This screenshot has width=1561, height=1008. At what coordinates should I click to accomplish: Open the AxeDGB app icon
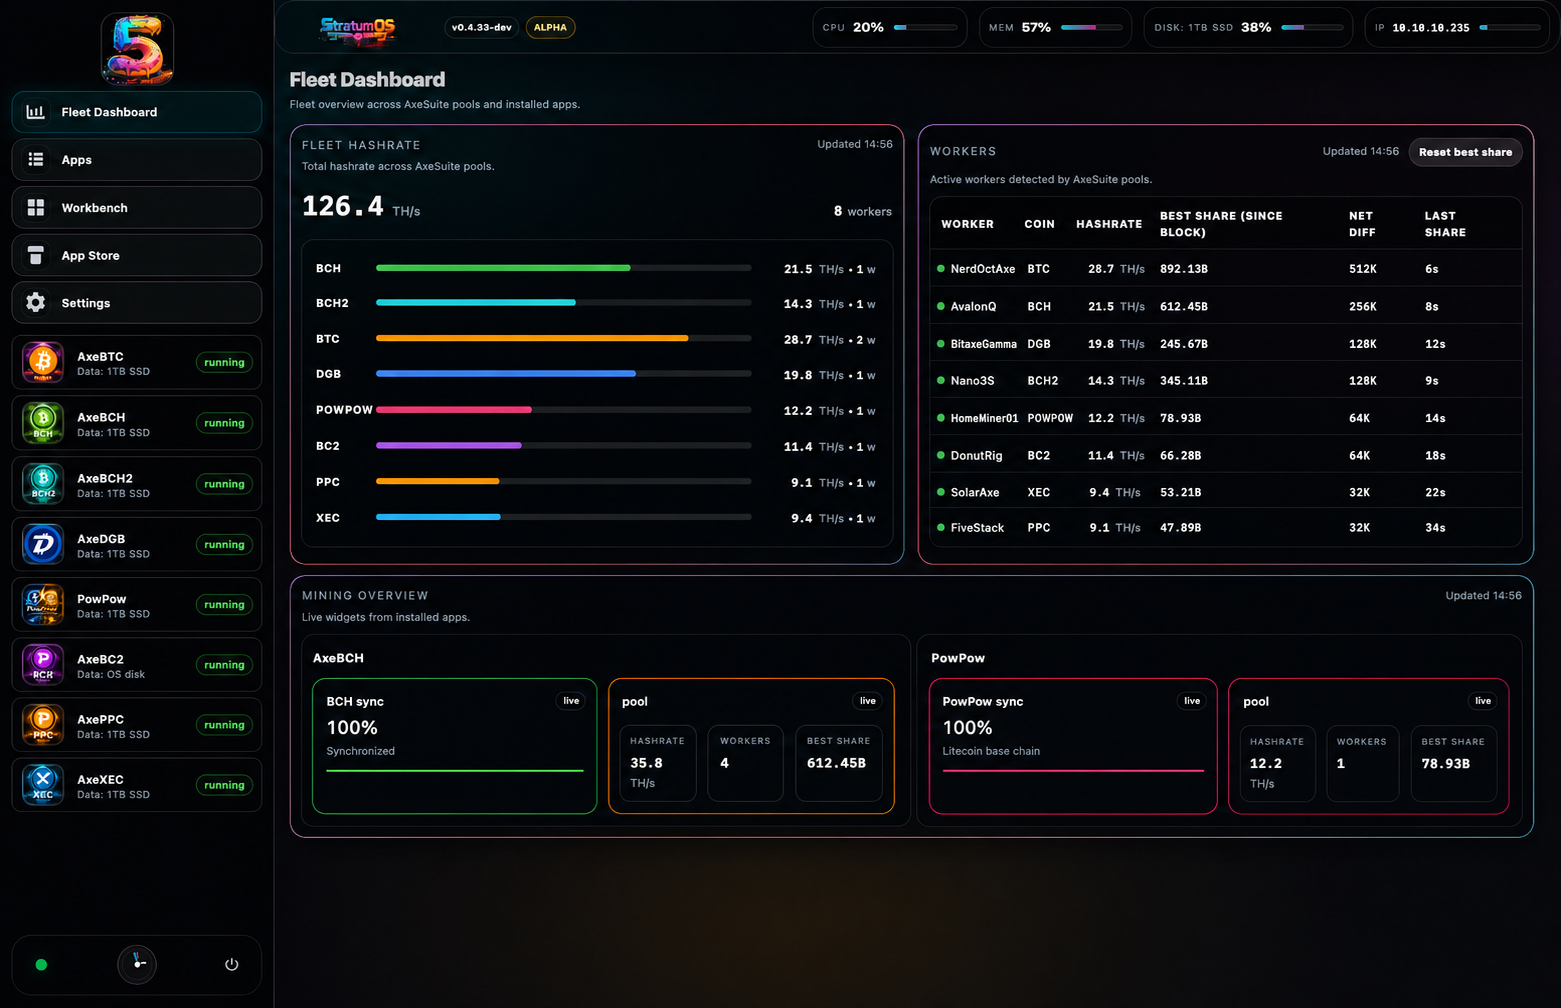[43, 544]
